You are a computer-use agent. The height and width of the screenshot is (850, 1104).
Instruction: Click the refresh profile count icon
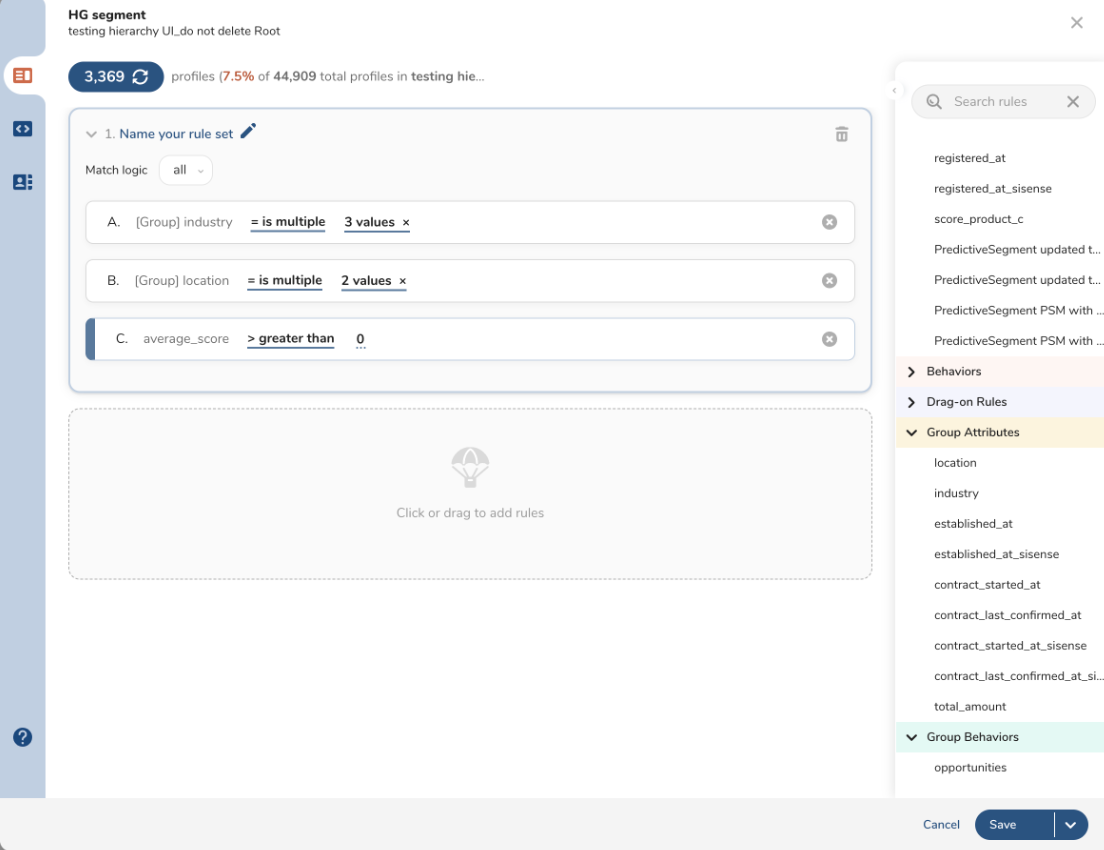pos(140,77)
